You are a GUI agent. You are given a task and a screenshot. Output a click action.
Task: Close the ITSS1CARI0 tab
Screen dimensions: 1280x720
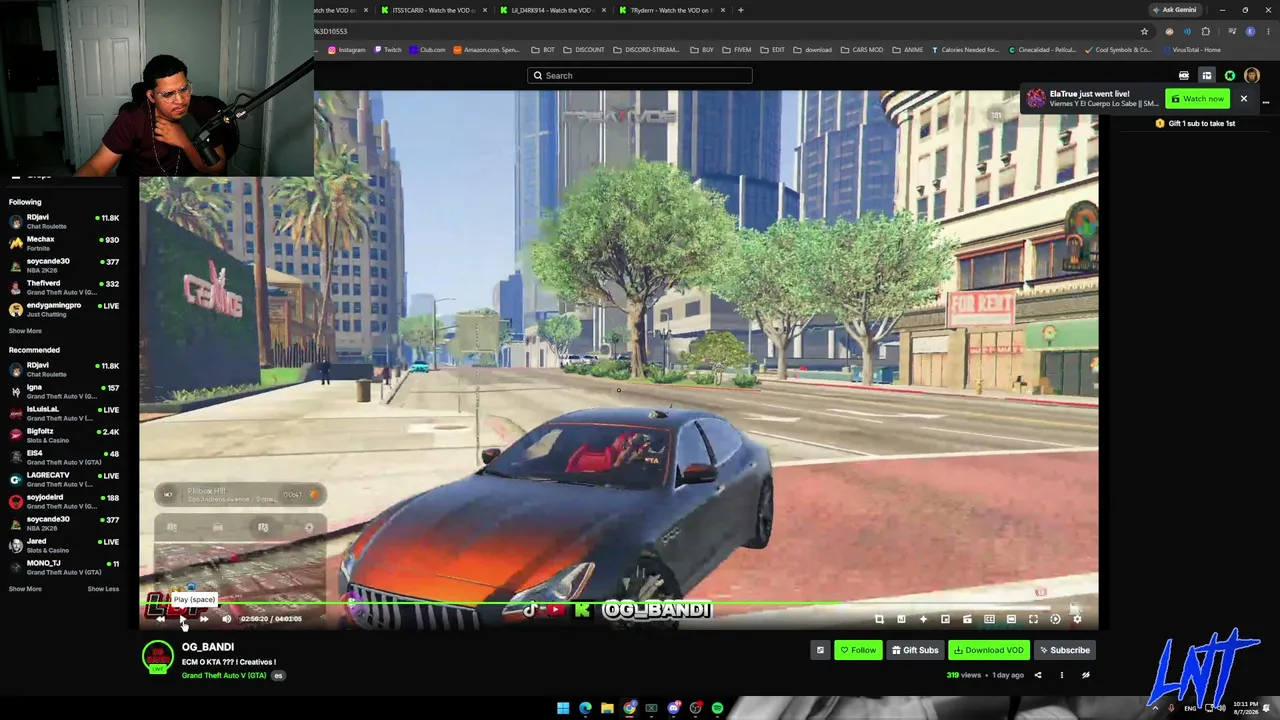click(x=485, y=10)
